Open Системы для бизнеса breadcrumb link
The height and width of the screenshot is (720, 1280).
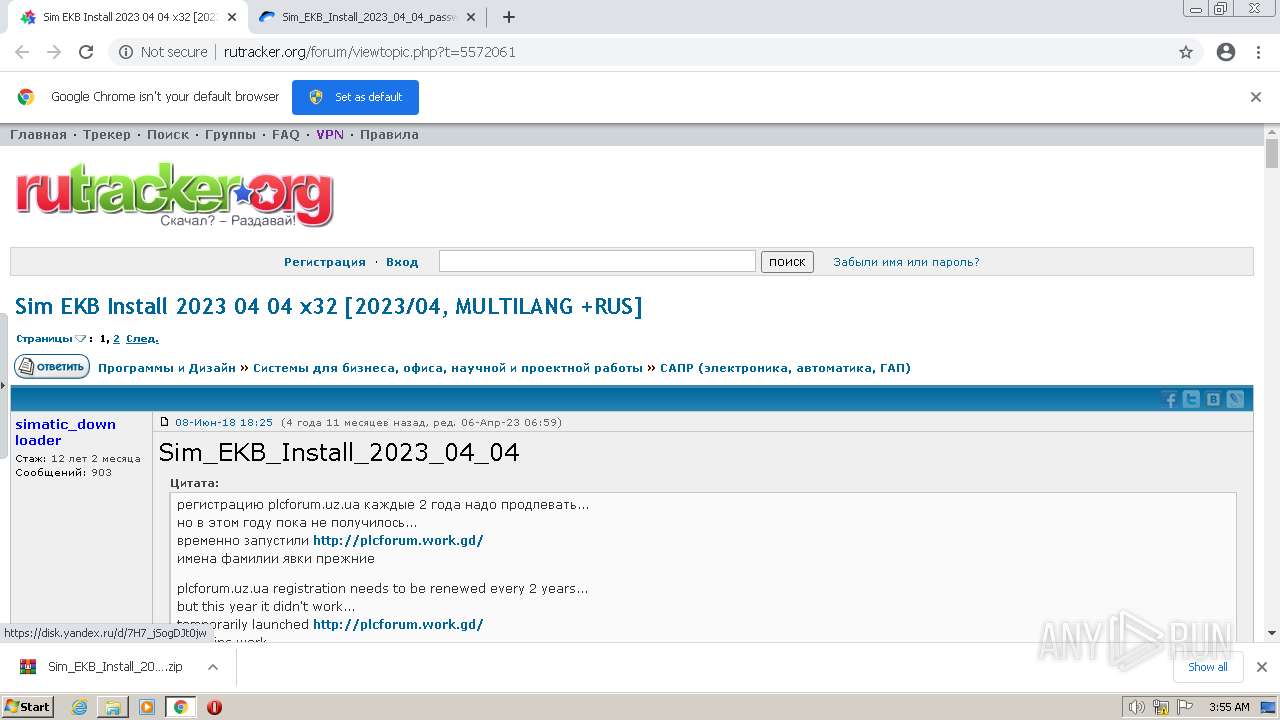coord(448,368)
